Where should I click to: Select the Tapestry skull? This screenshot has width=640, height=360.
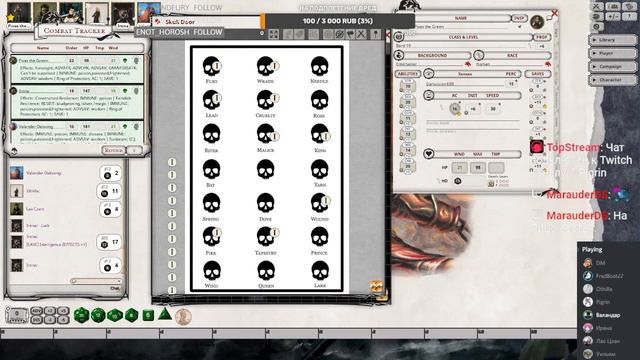click(266, 237)
